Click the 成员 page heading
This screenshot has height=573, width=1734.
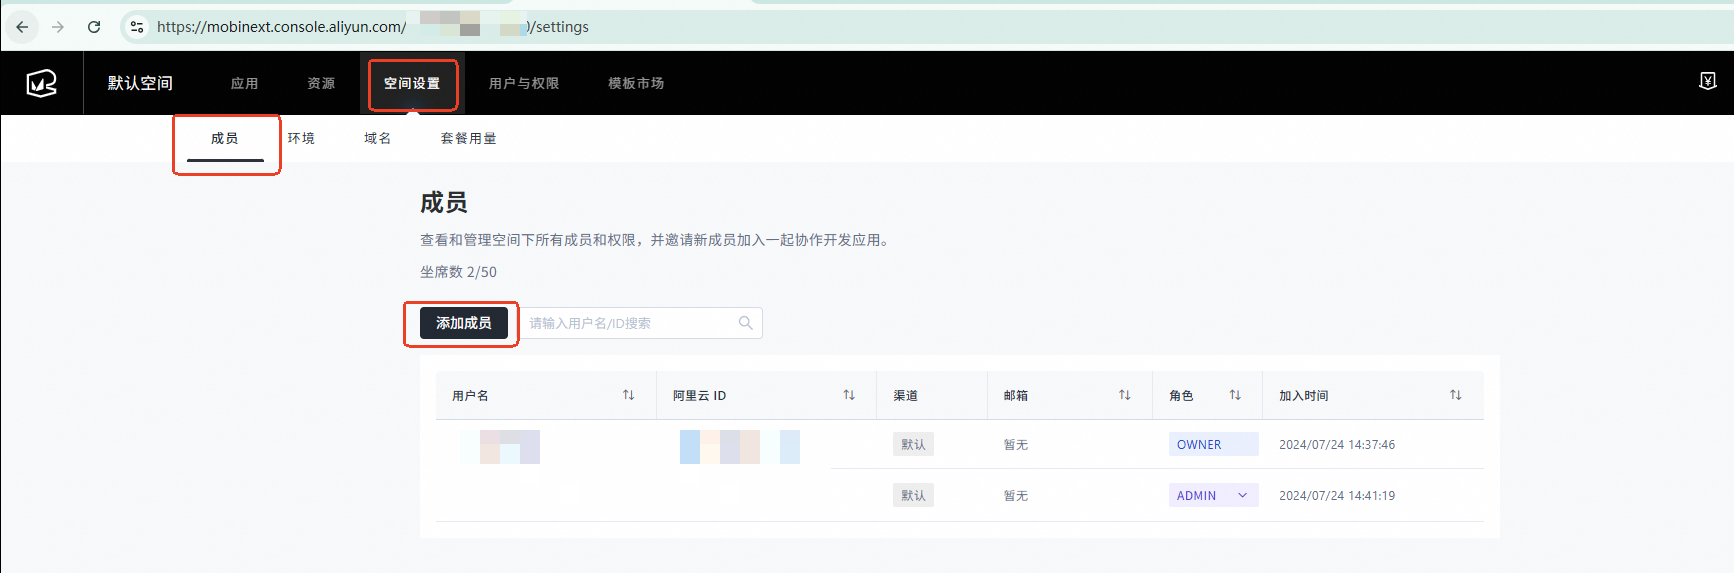pyautogui.click(x=444, y=203)
